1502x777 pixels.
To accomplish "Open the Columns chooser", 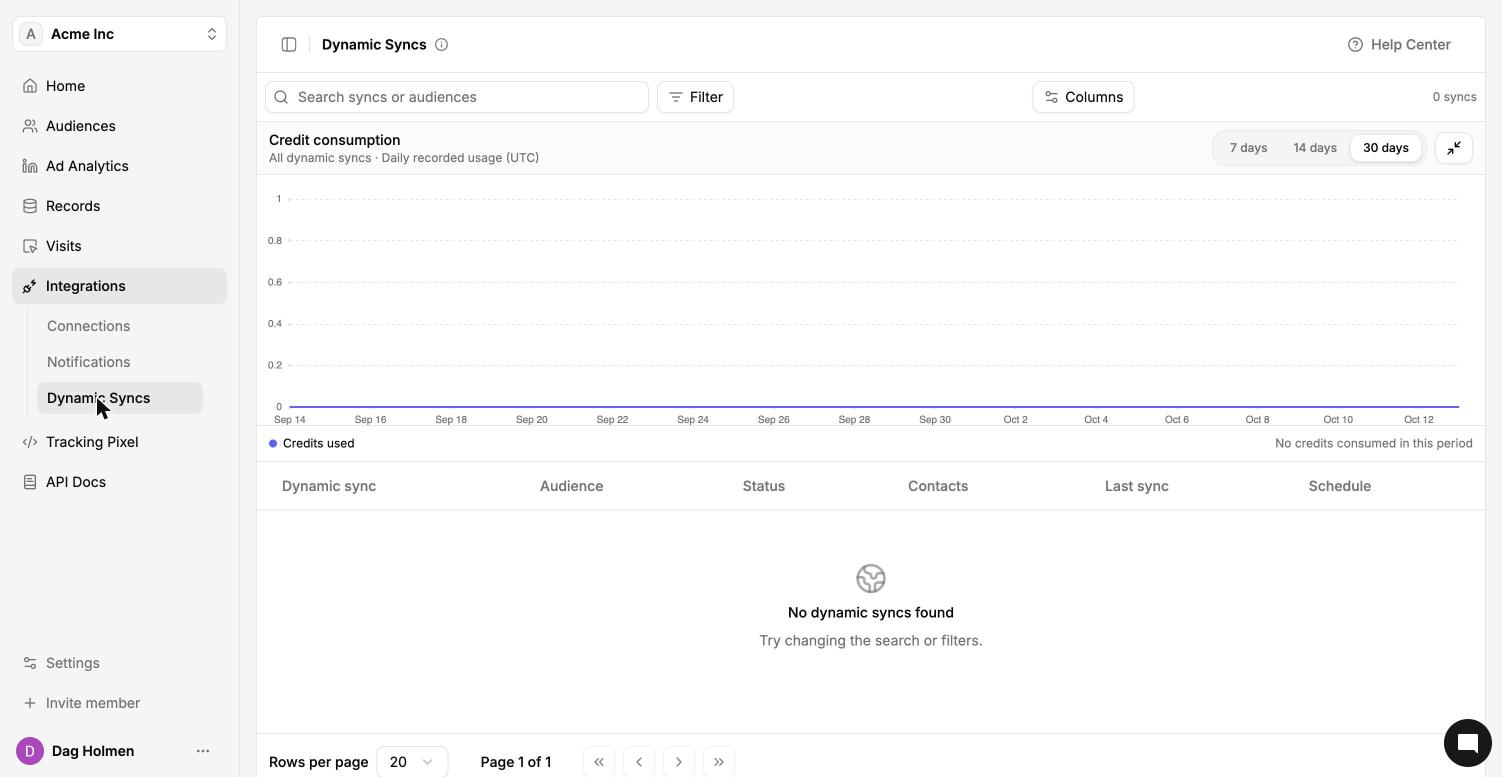I will coord(1083,97).
